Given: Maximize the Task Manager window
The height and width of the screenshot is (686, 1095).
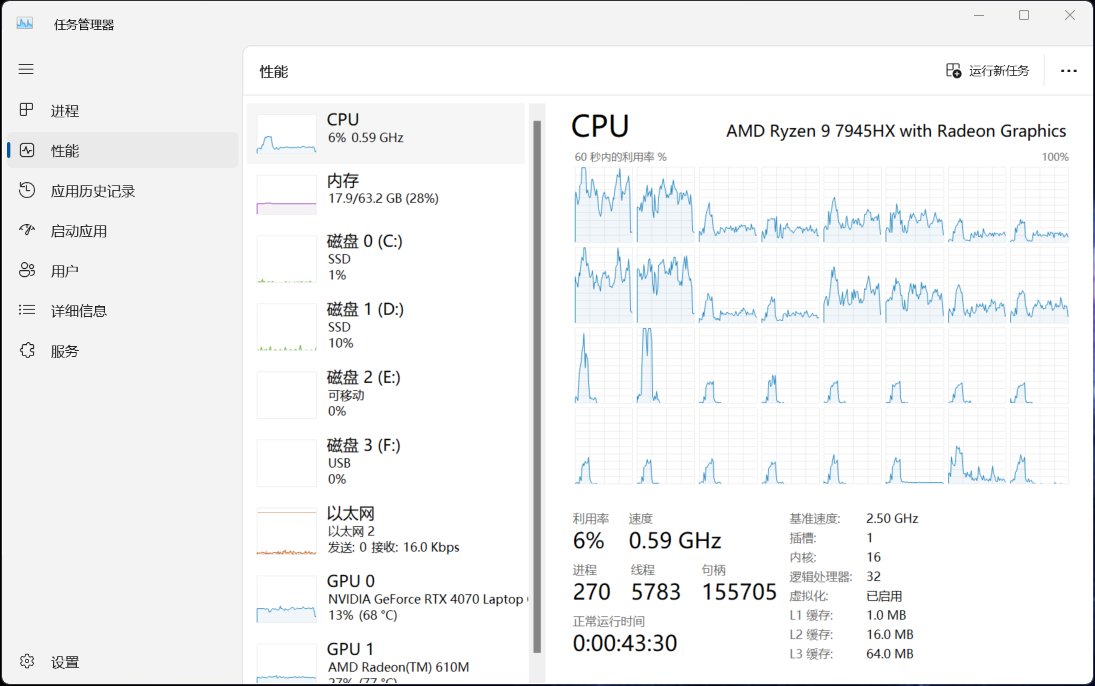Looking at the screenshot, I should pyautogui.click(x=1024, y=15).
